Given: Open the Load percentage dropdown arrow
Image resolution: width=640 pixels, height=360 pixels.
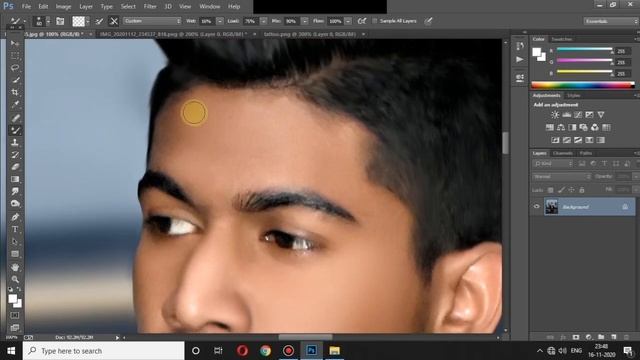Looking at the screenshot, I should click(x=263, y=21).
